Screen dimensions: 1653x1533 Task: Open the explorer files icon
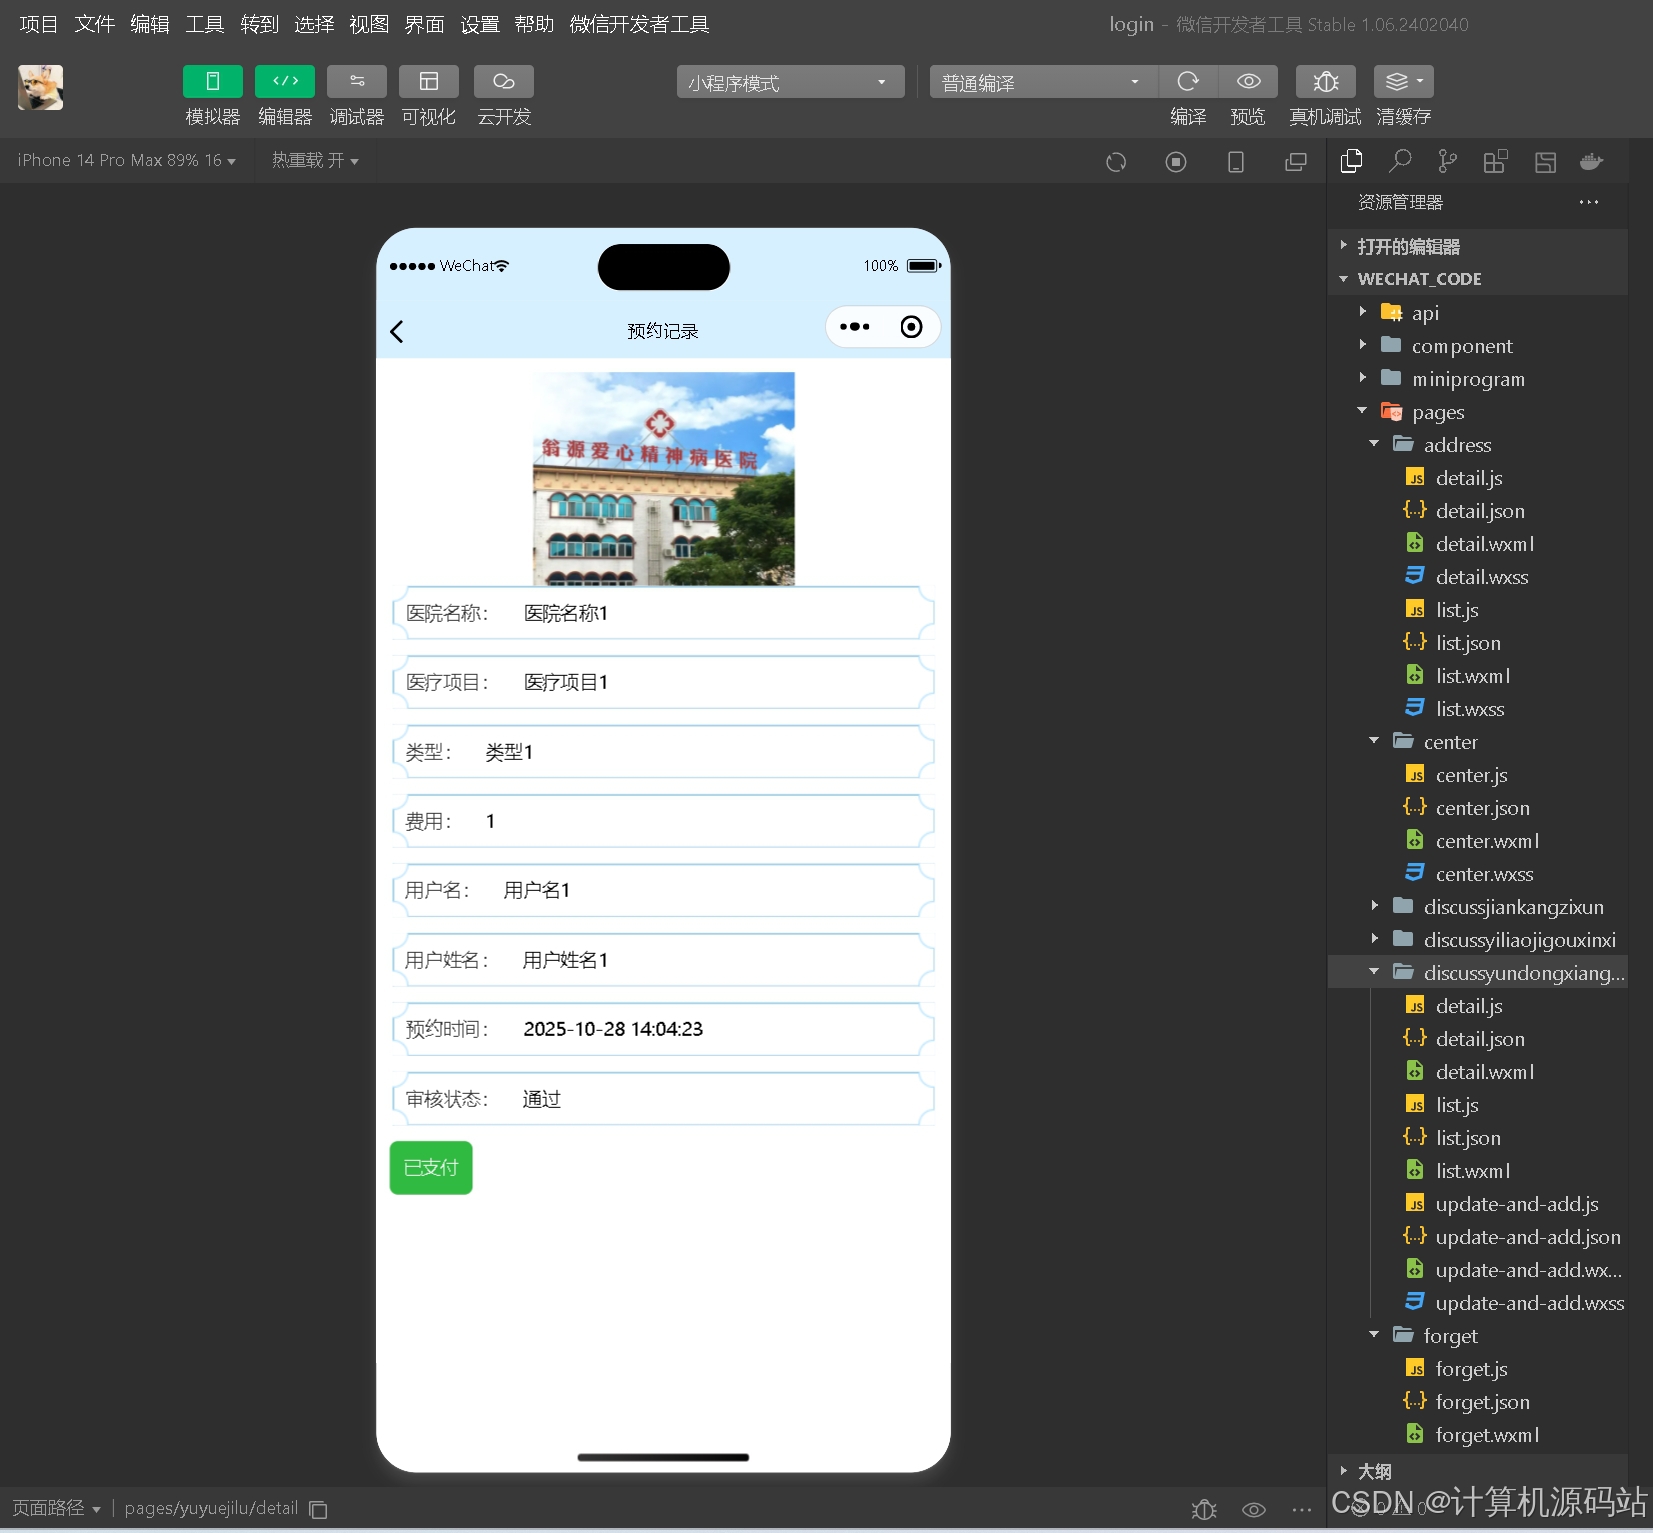tap(1352, 161)
